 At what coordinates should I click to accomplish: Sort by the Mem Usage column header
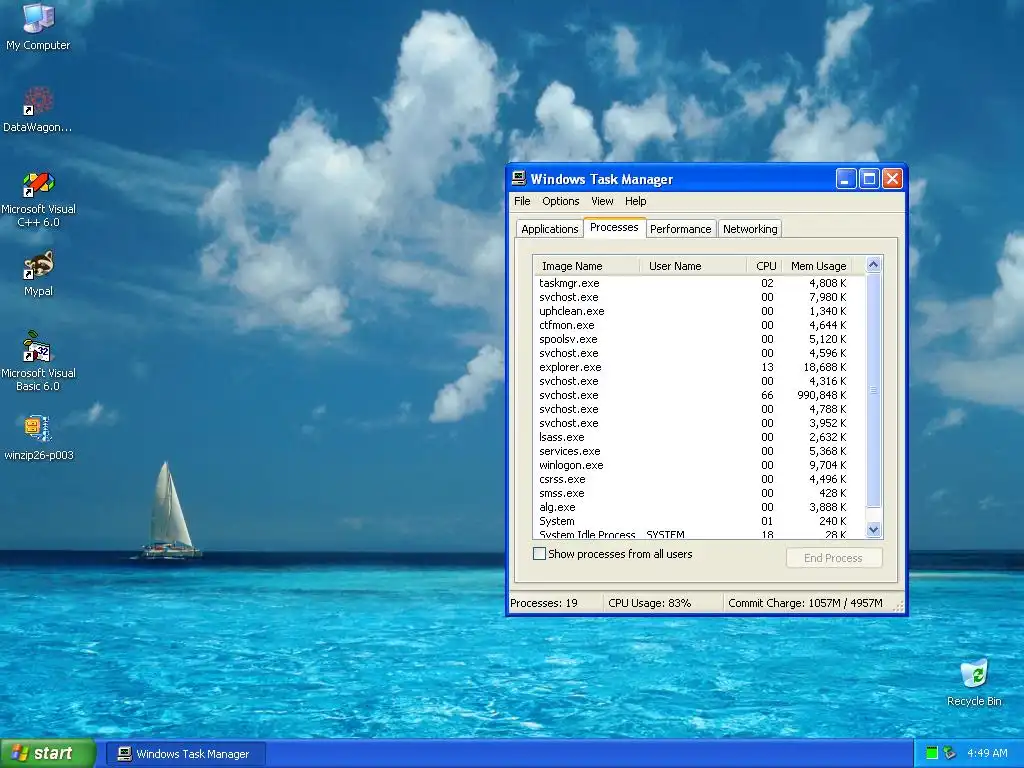tap(817, 266)
